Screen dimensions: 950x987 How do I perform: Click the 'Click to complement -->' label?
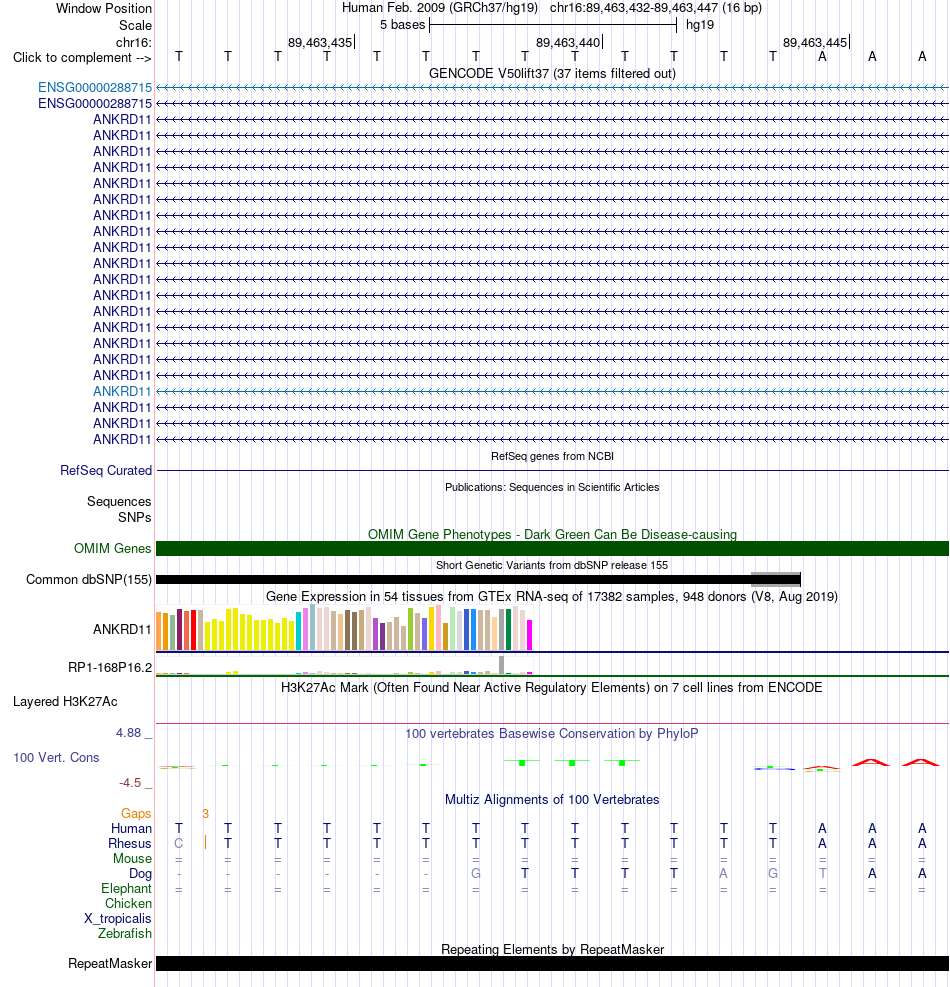click(x=82, y=58)
